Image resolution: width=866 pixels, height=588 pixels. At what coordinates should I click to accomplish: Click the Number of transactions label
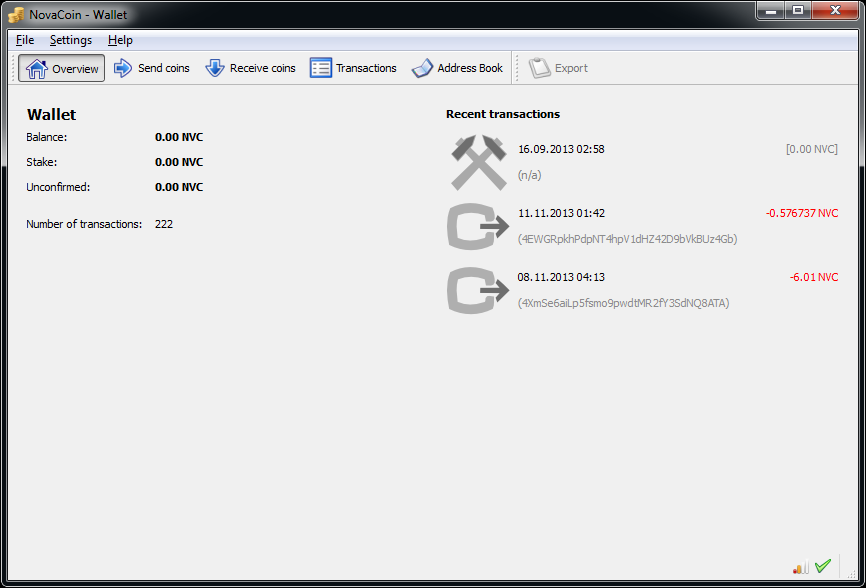[x=84, y=224]
